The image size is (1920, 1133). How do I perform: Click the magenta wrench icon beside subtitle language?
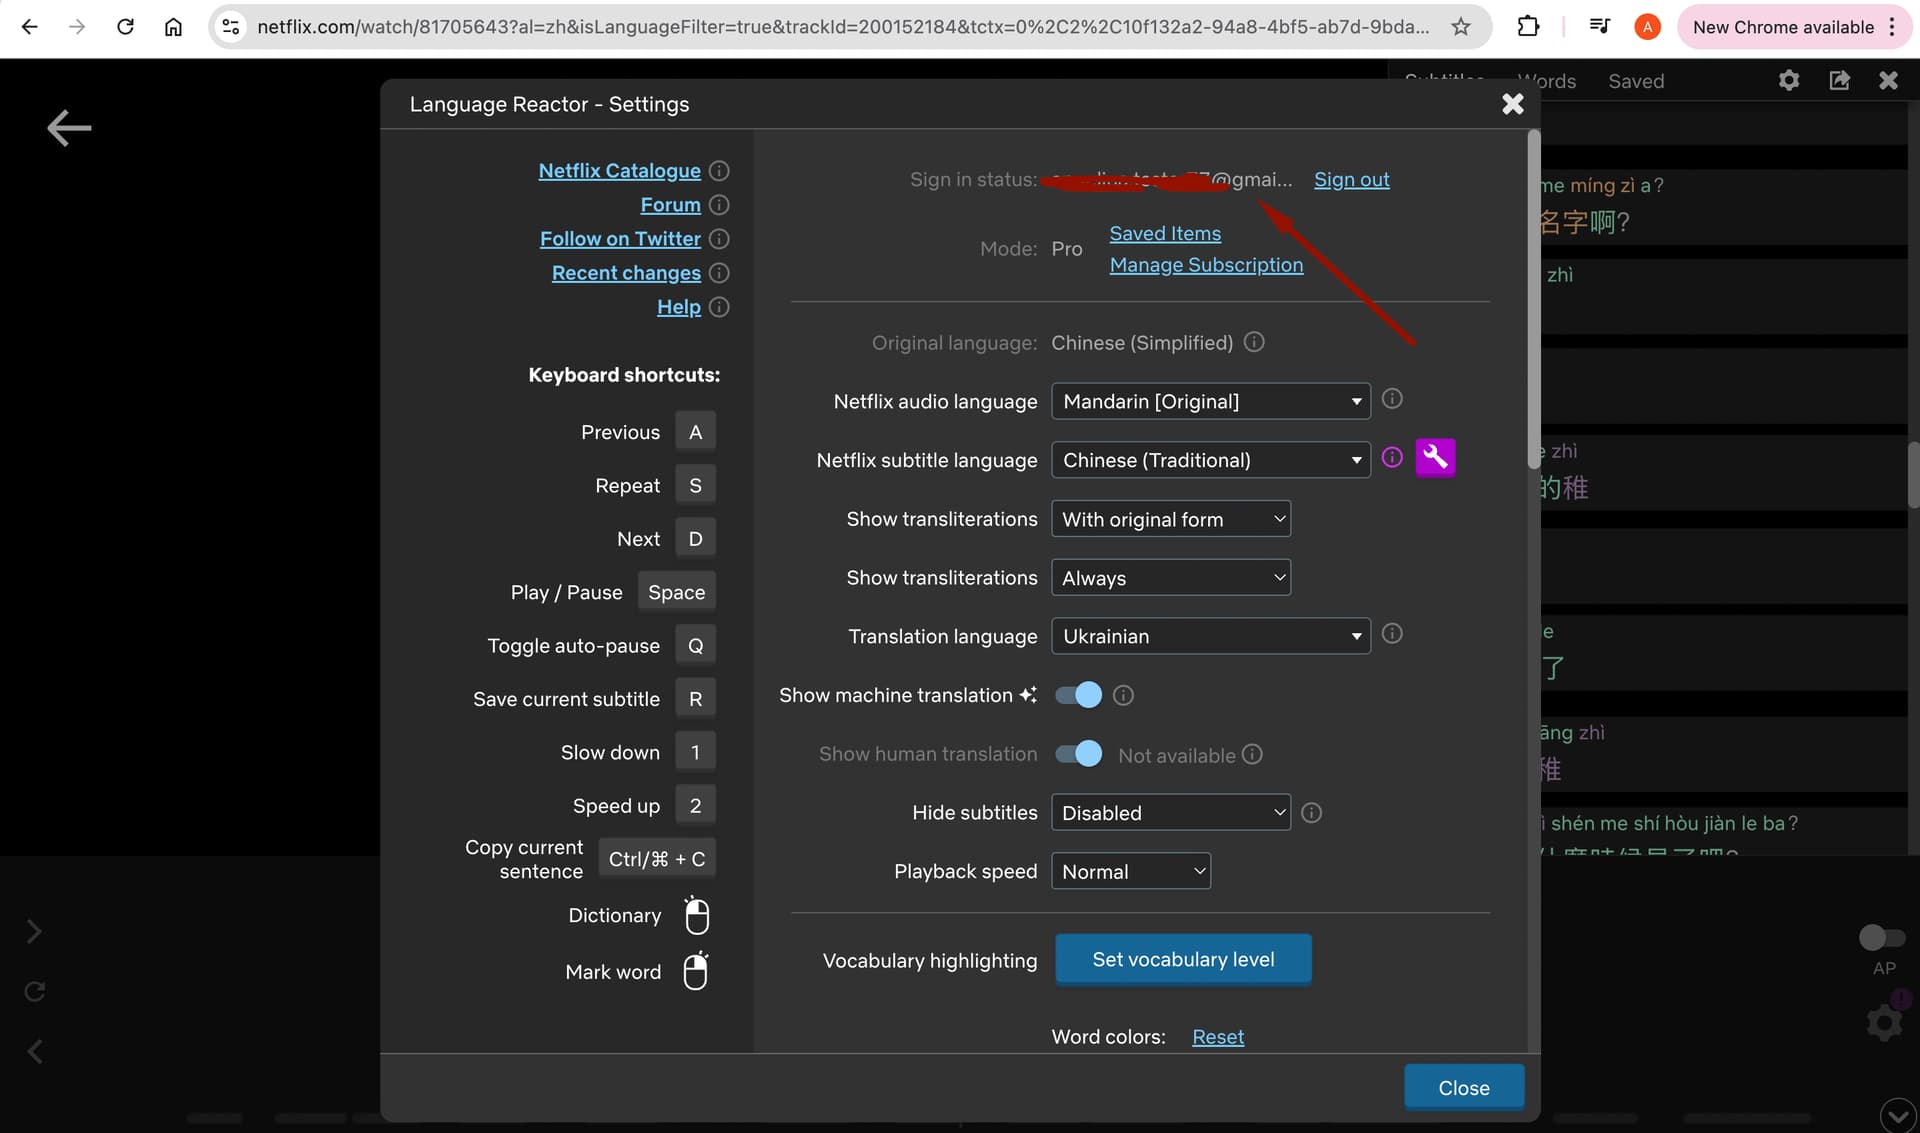coord(1435,458)
